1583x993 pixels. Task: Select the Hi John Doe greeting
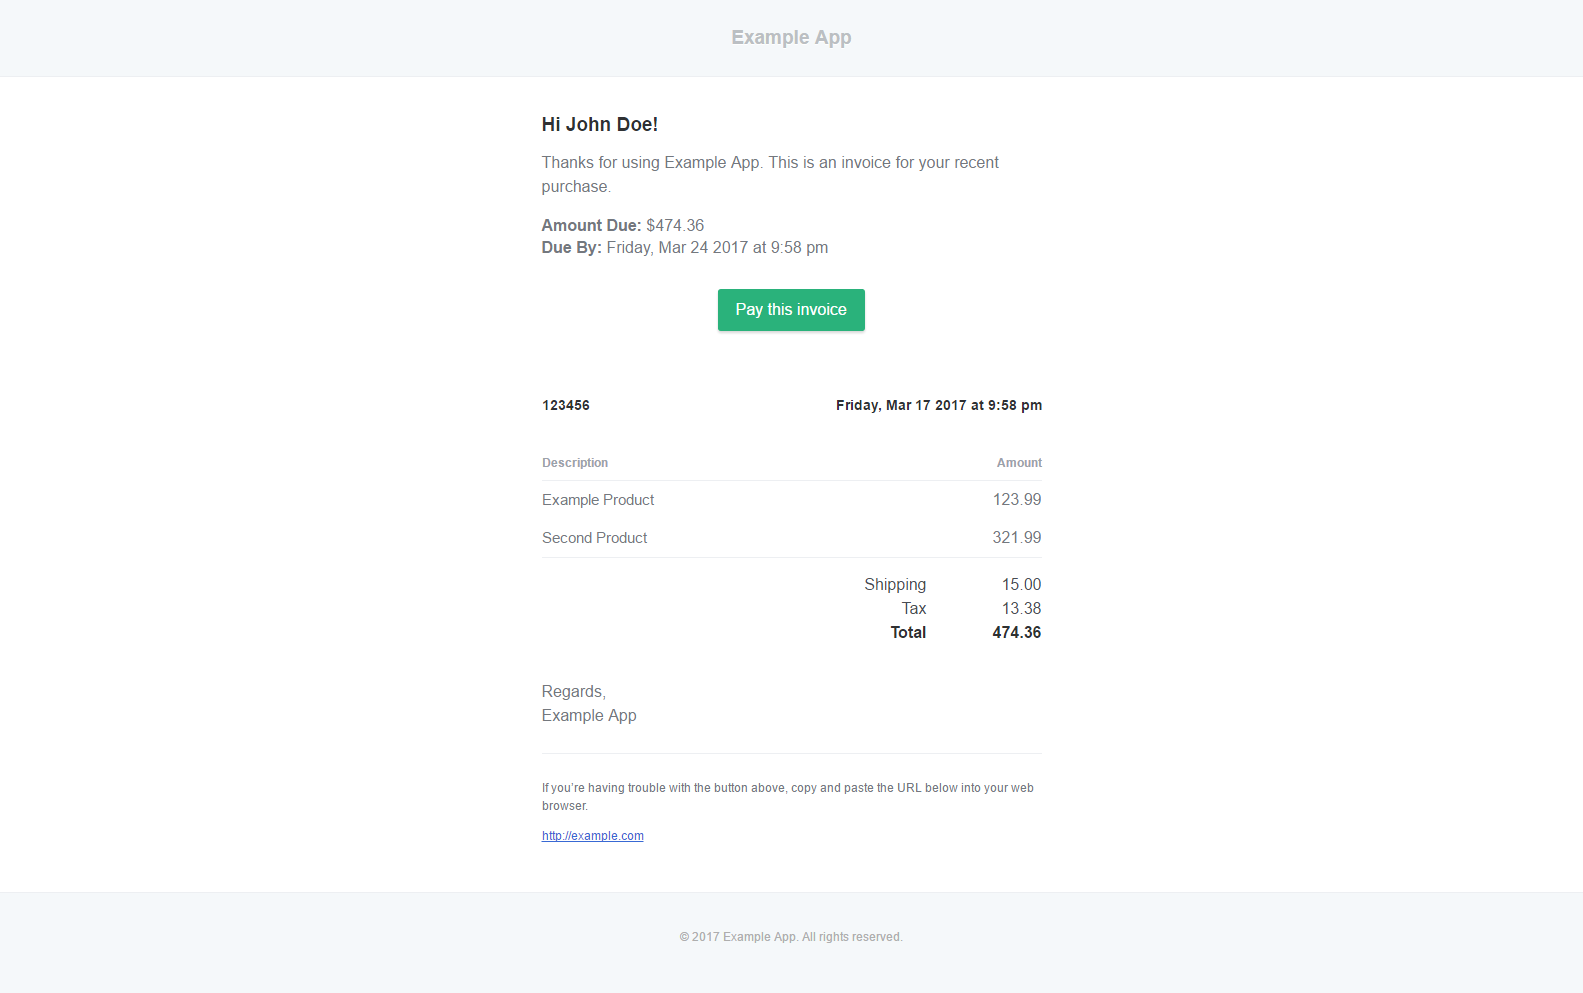(x=600, y=125)
